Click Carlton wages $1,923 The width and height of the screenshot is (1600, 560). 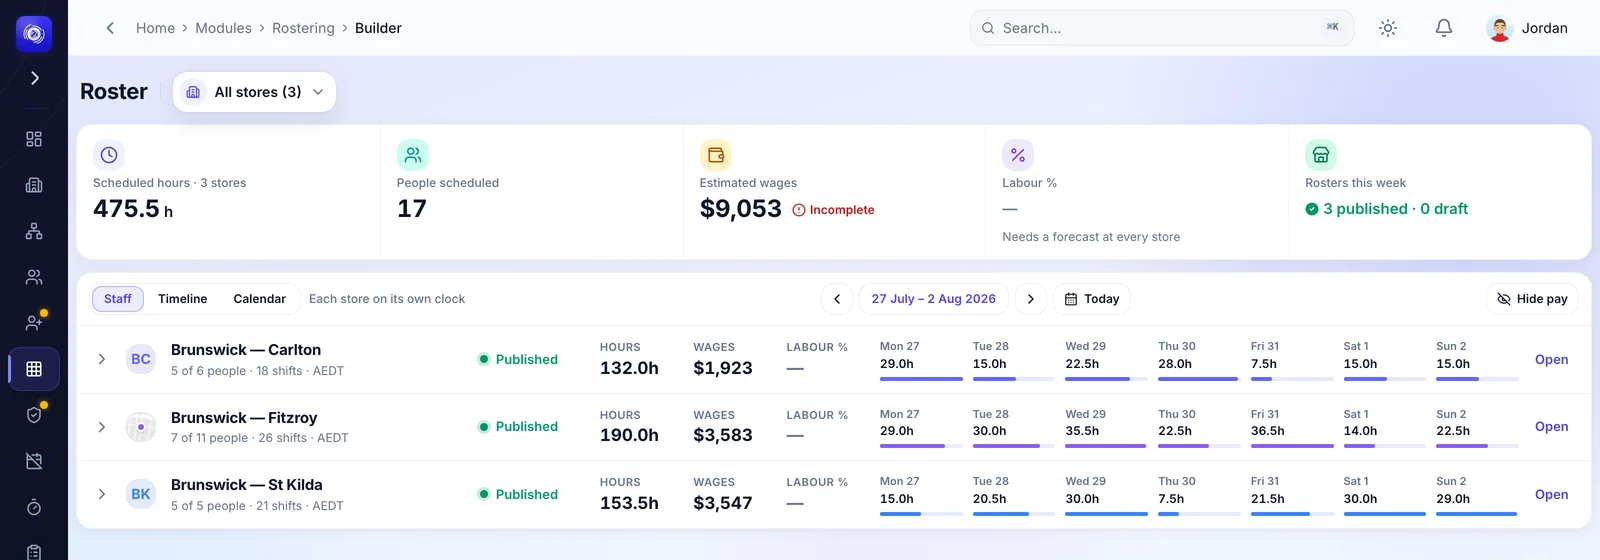tap(723, 368)
